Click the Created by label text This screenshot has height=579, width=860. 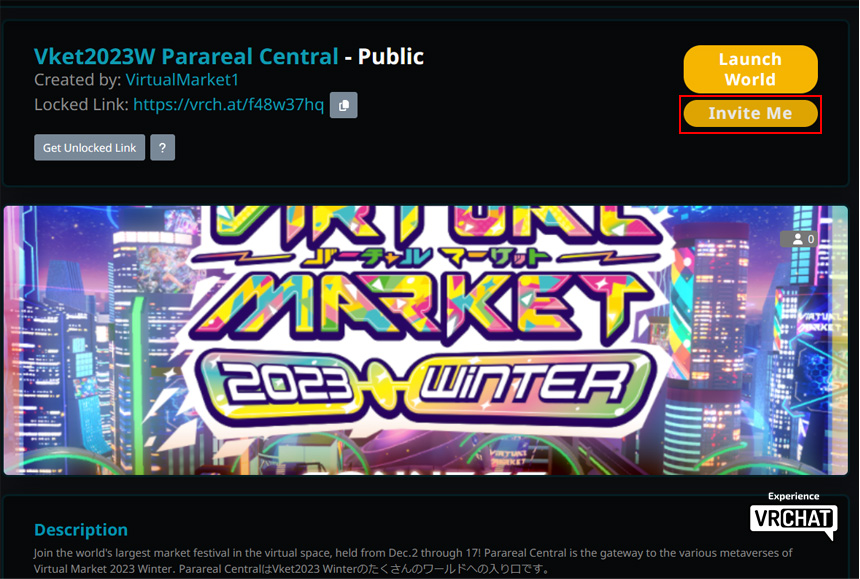pyautogui.click(x=77, y=80)
